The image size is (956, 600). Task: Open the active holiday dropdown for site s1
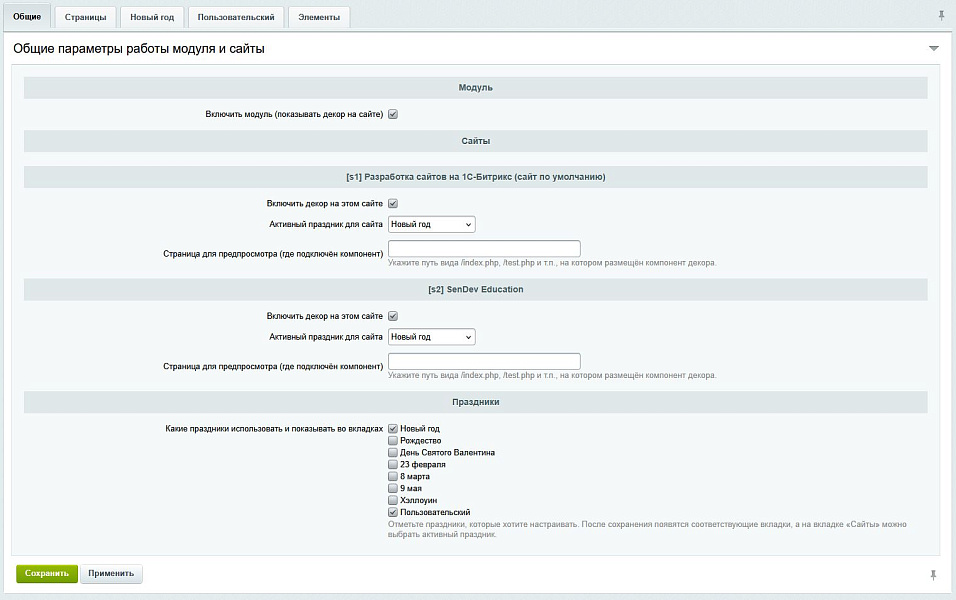431,224
